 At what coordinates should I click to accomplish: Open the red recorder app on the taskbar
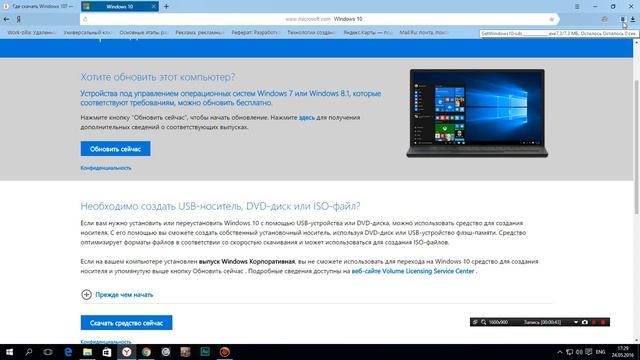(x=224, y=352)
